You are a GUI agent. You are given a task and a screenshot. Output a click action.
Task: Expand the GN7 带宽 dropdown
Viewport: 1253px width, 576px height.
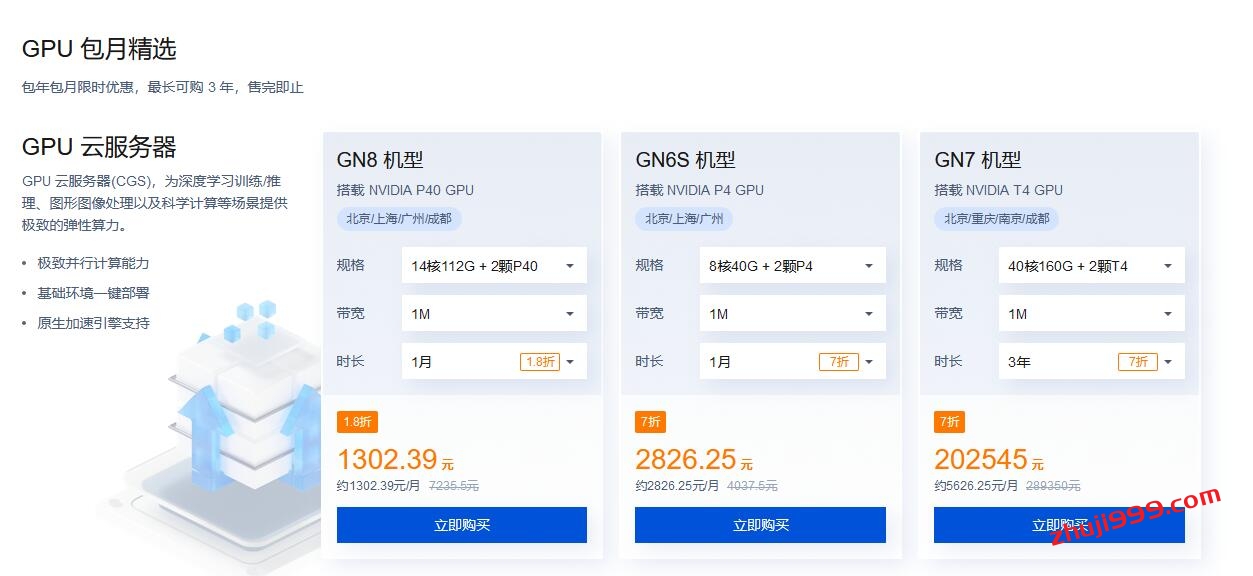pos(1091,314)
